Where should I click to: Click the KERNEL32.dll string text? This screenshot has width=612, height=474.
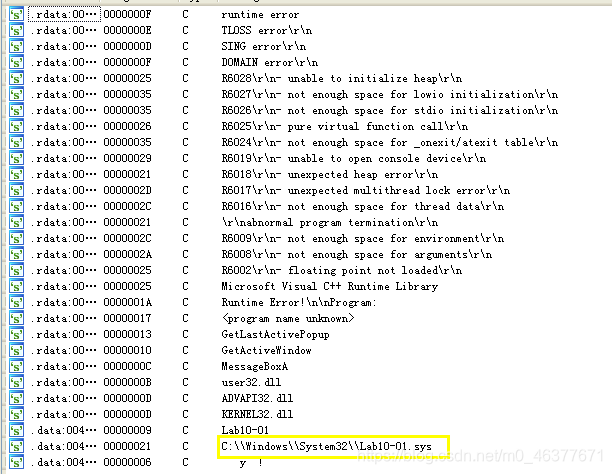(257, 415)
